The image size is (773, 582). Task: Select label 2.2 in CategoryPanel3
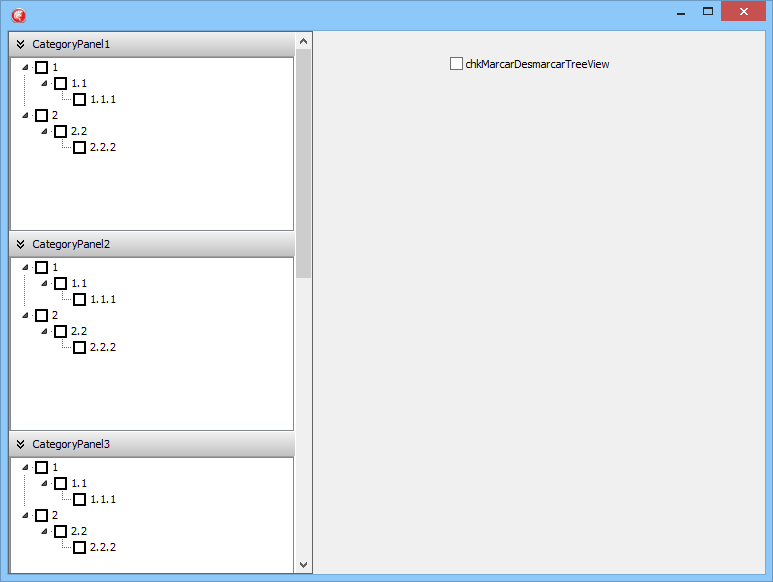click(x=79, y=531)
